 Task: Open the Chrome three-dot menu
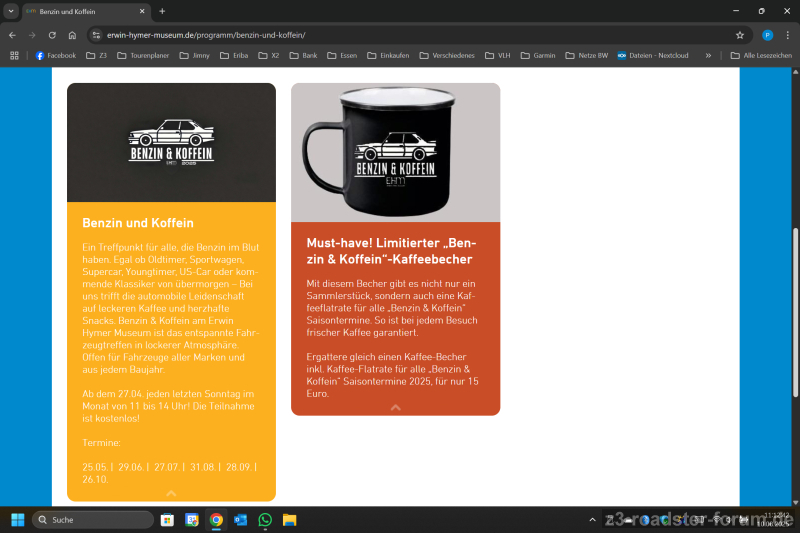point(787,35)
